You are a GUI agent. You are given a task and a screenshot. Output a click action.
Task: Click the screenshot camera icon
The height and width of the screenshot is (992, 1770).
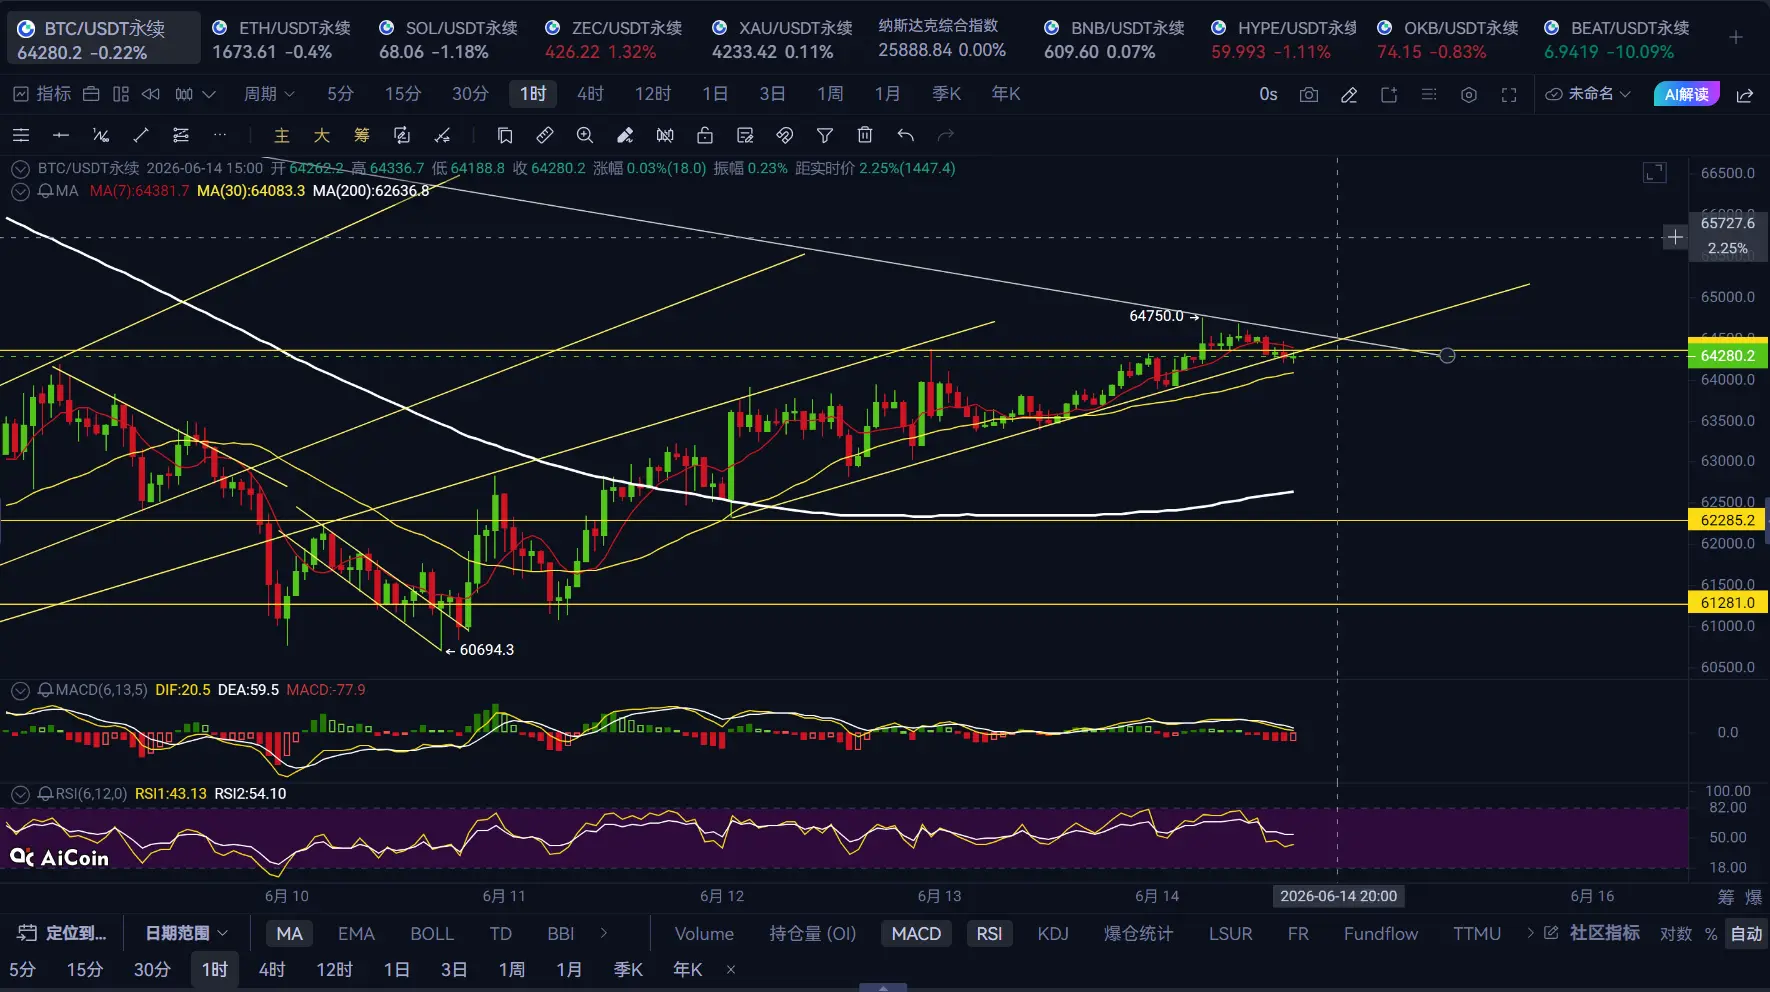pos(1308,94)
